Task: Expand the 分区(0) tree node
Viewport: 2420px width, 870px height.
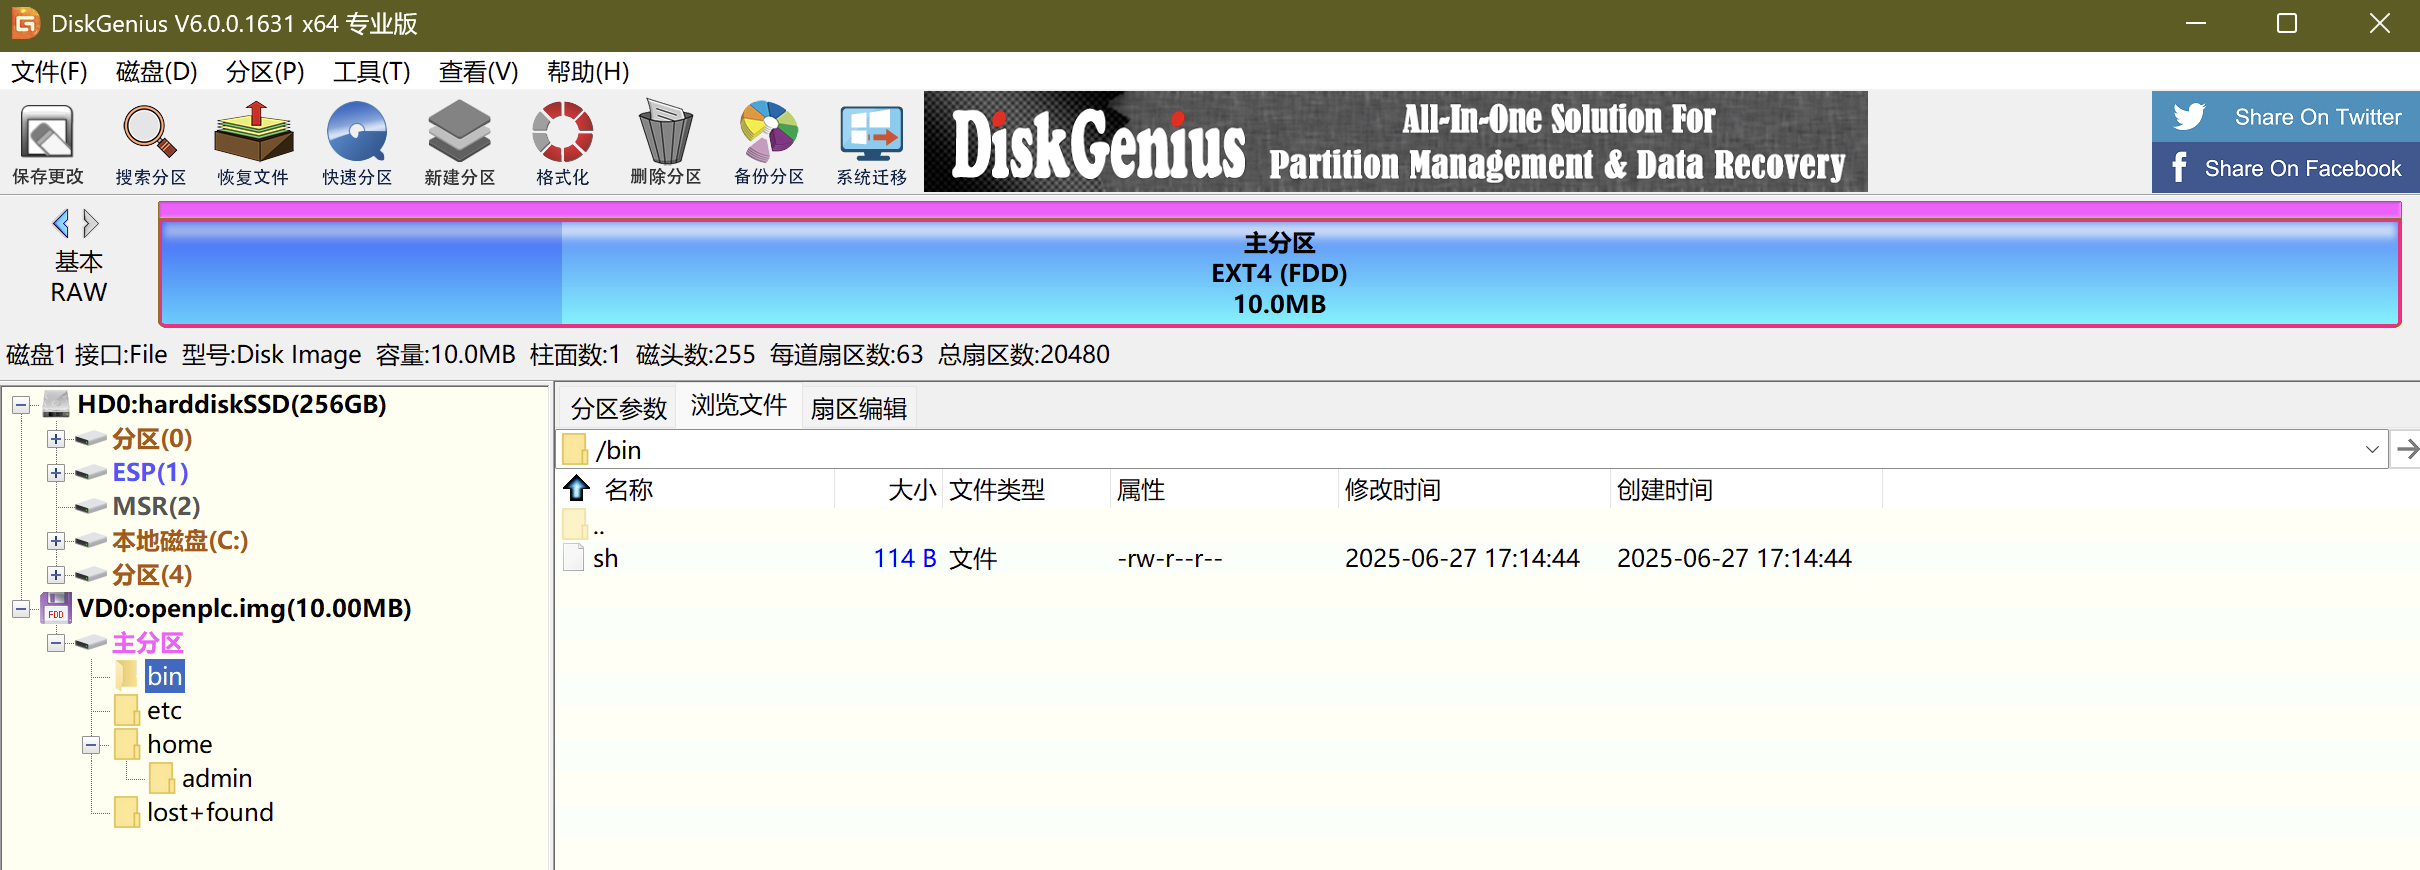Action: click(56, 439)
